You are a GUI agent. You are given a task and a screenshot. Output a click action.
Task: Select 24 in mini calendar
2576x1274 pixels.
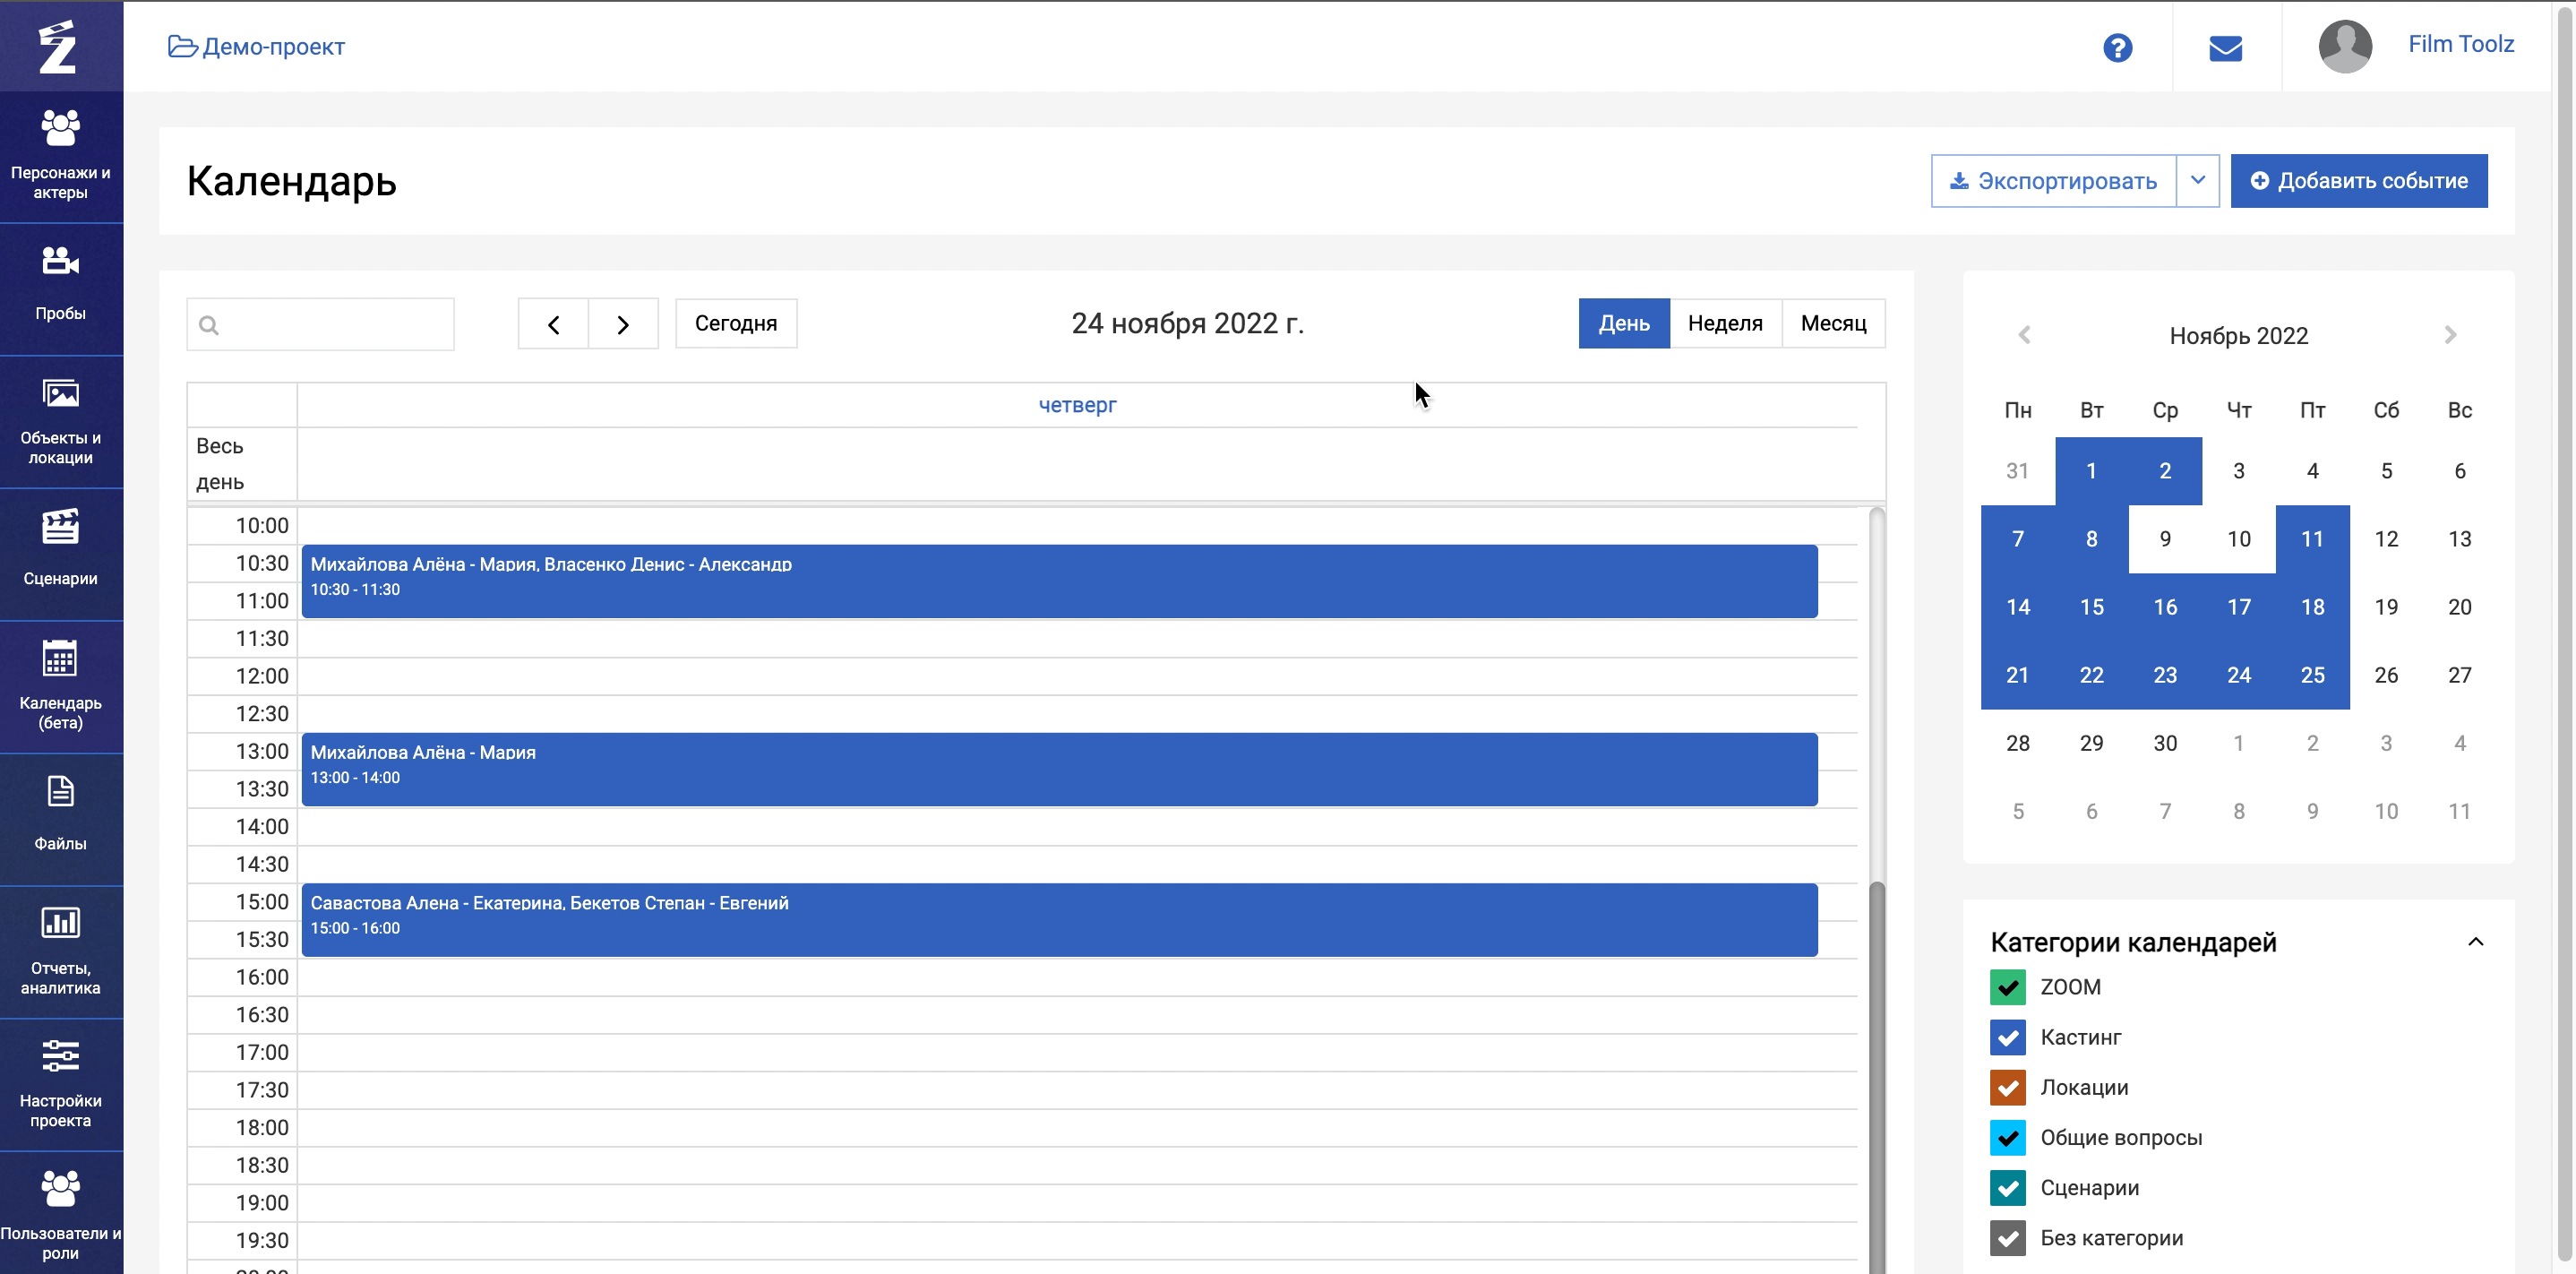(2238, 675)
